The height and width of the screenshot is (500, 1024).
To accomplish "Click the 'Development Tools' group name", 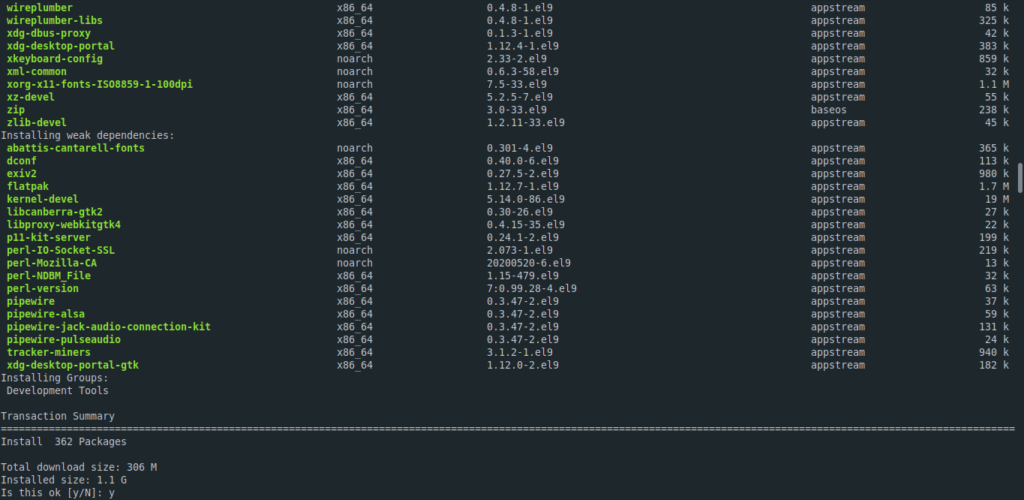I will [x=57, y=391].
